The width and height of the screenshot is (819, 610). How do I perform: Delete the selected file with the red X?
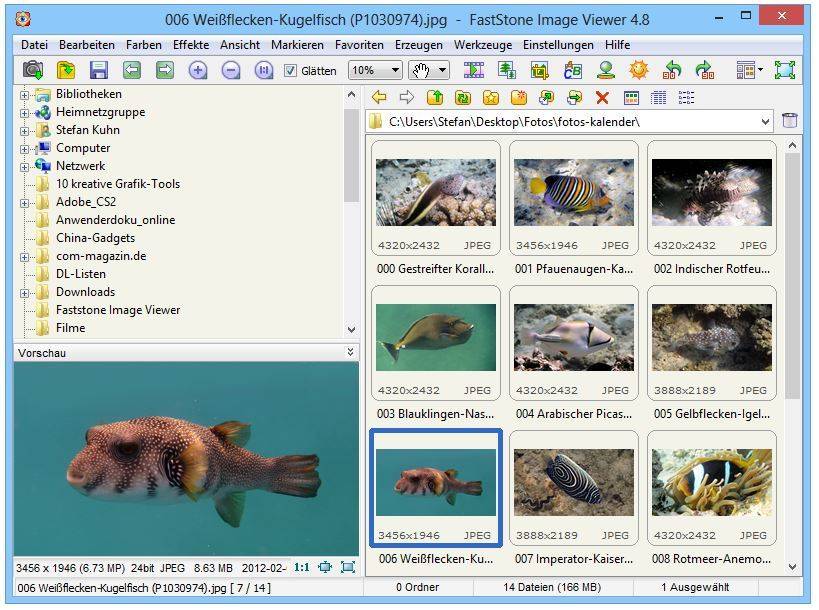602,97
